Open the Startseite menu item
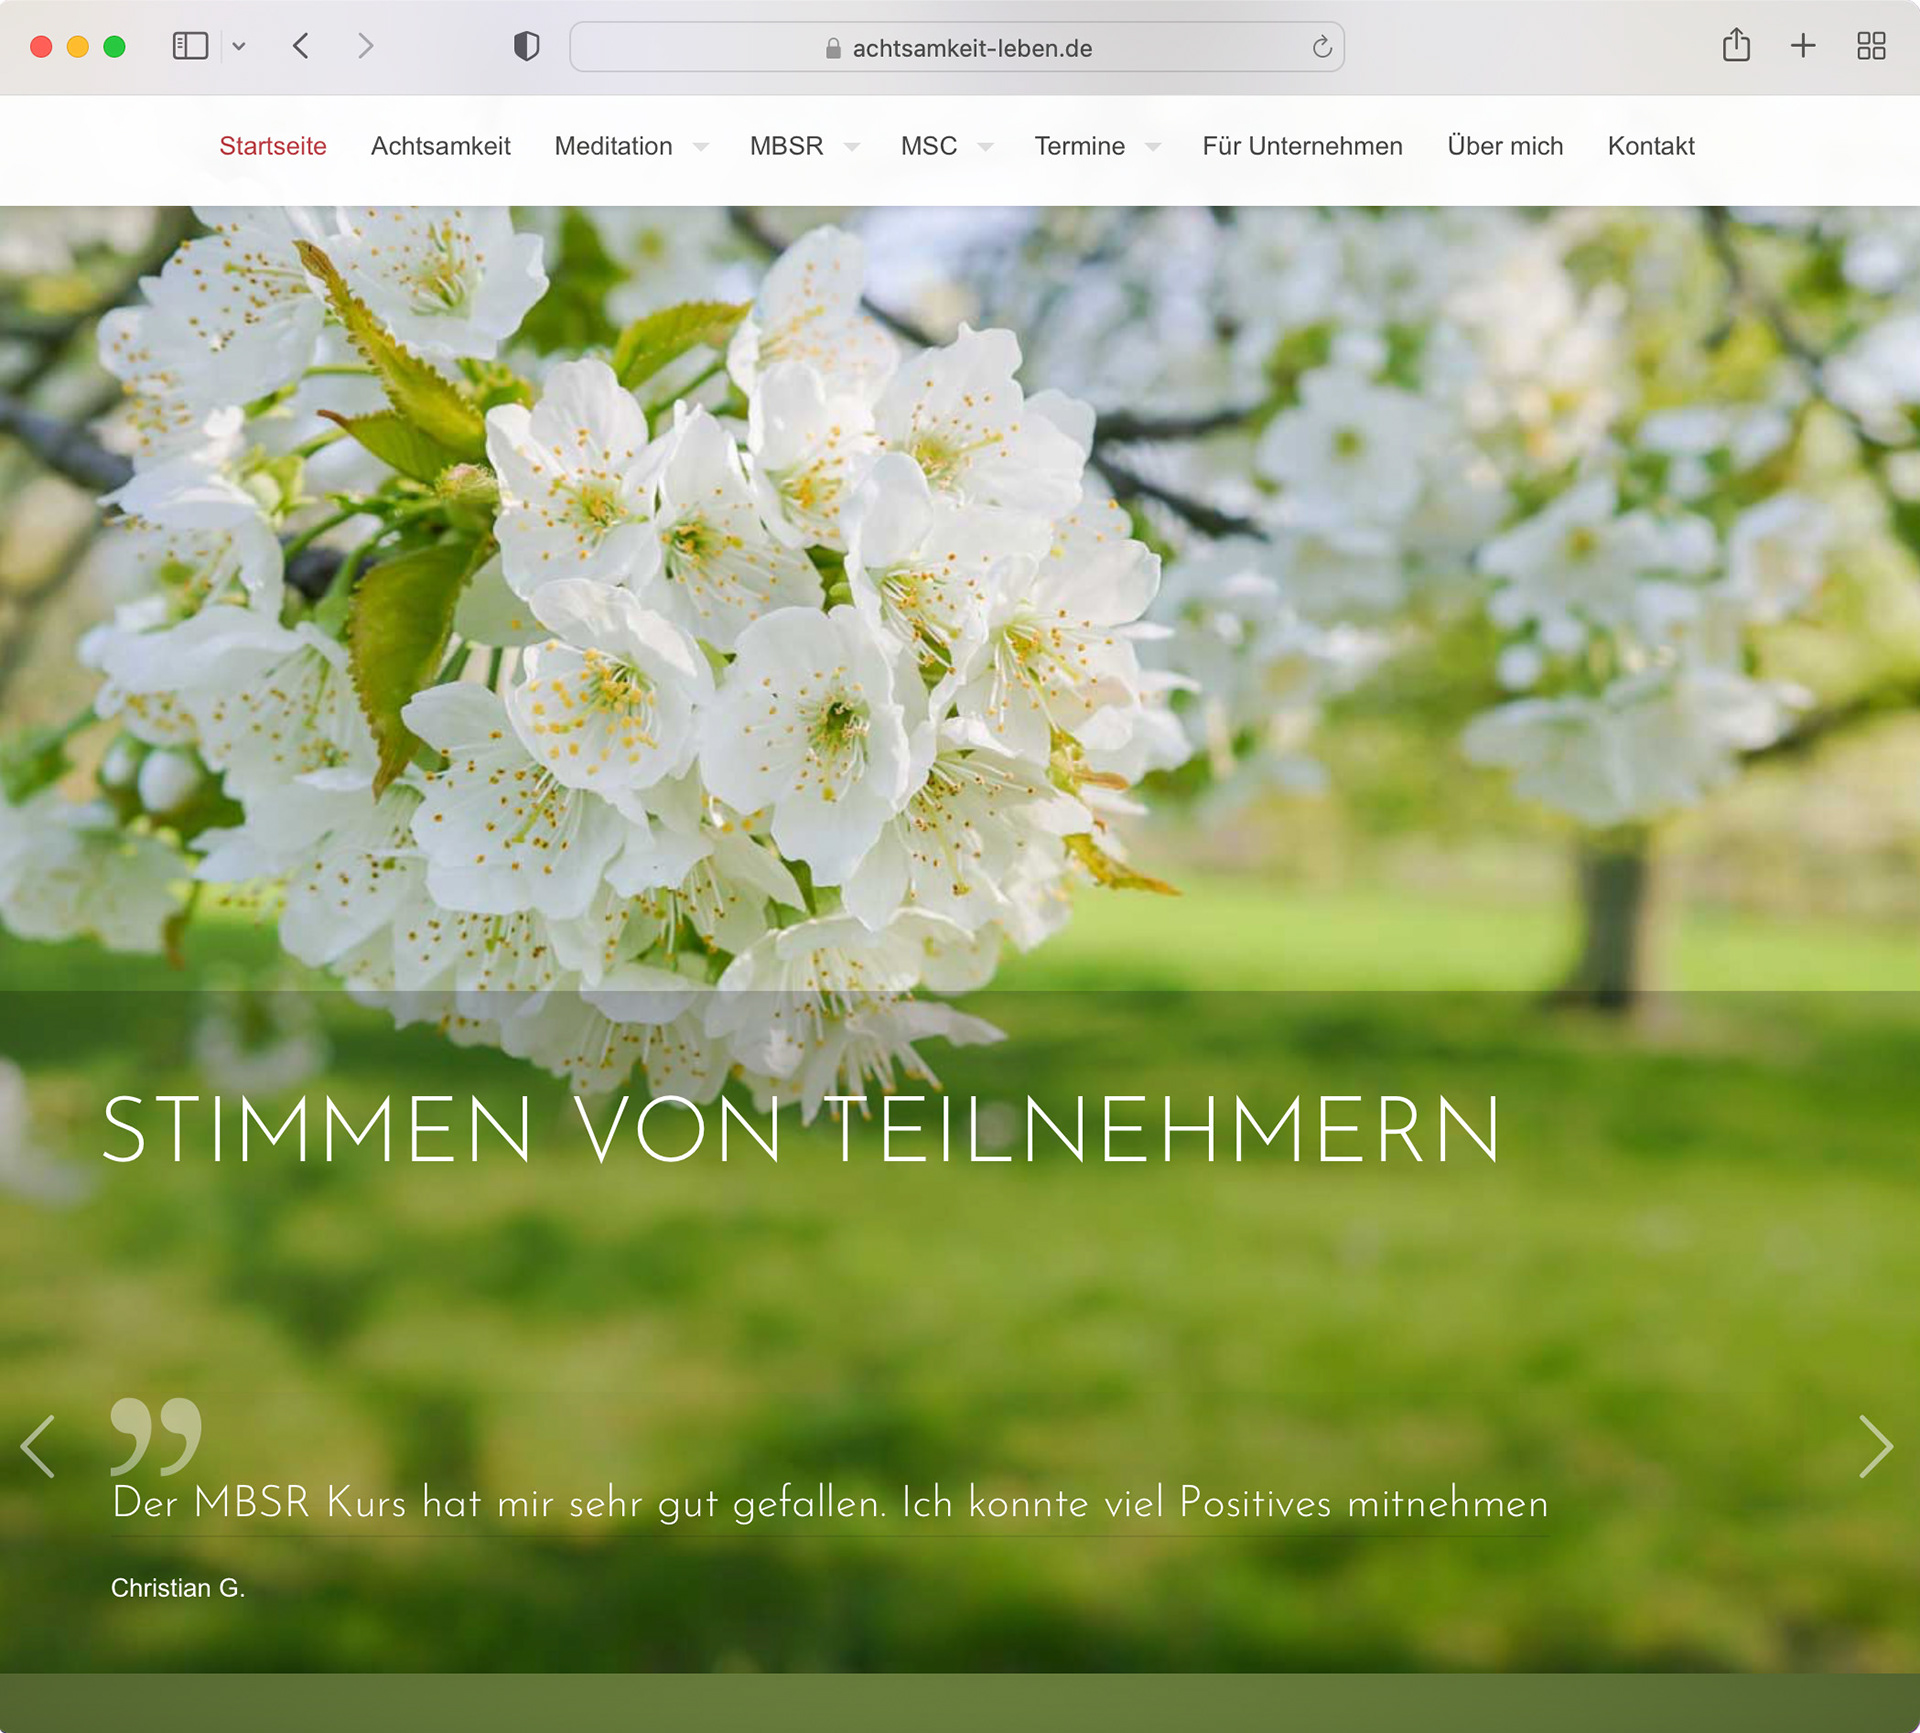The width and height of the screenshot is (1920, 1733). 273,146
